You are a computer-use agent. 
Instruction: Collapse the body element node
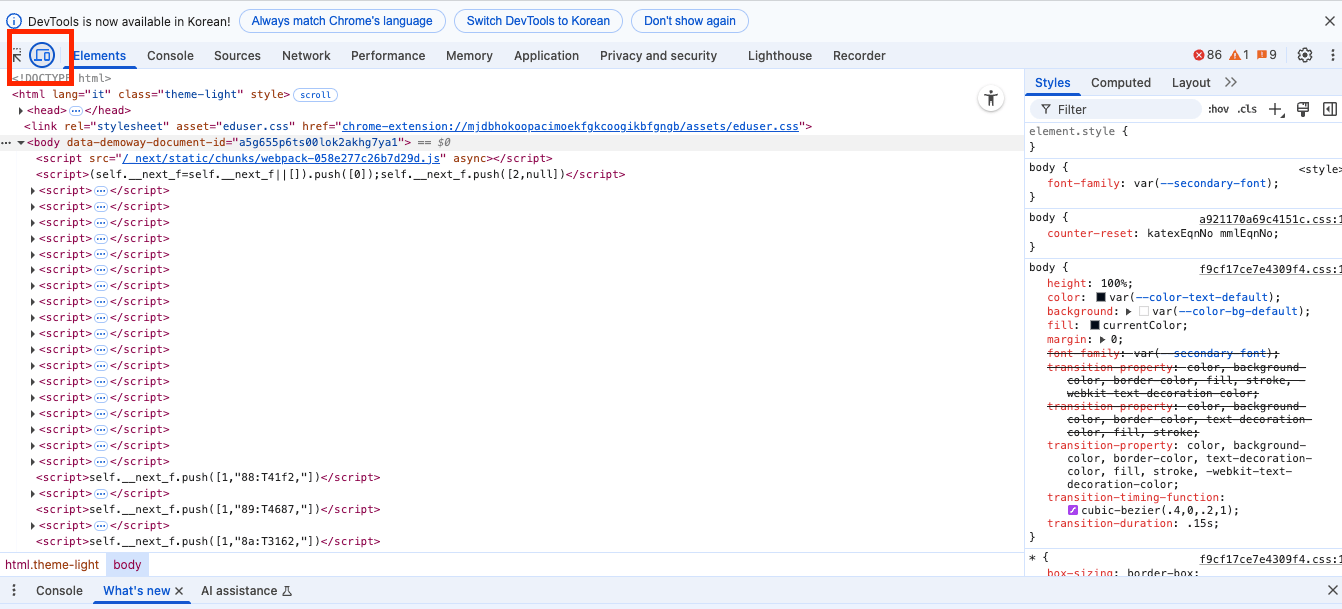[x=21, y=143]
